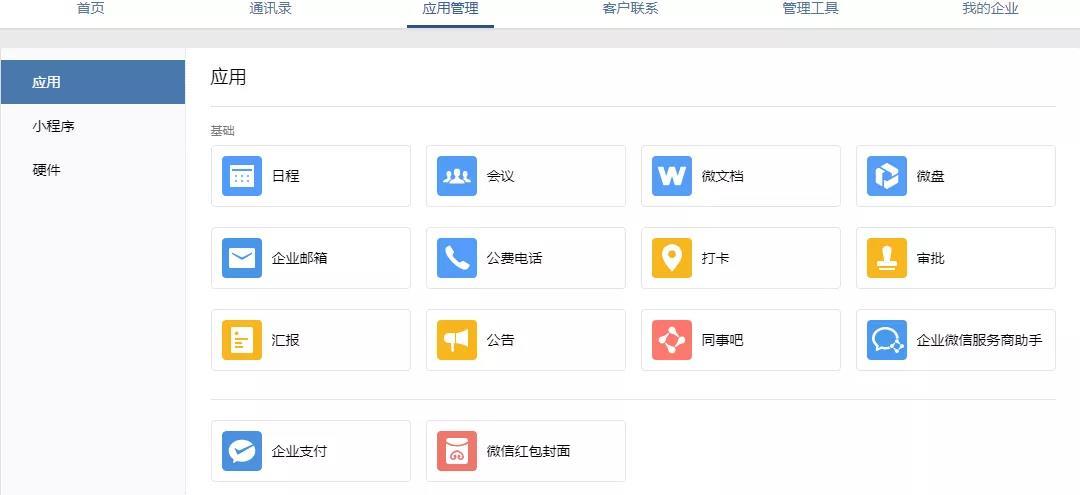The width and height of the screenshot is (1080, 495).
Task: Click the 日程 label text
Action: point(285,176)
